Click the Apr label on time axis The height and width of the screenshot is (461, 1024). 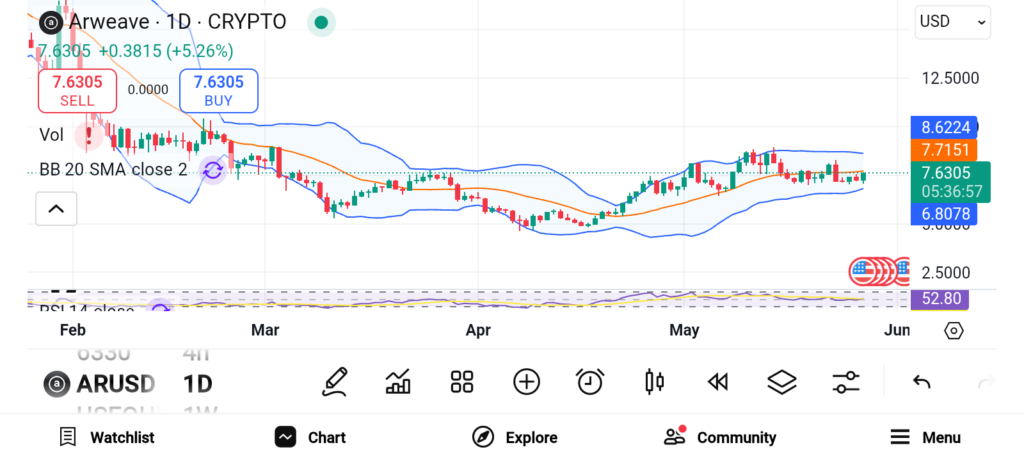478,330
